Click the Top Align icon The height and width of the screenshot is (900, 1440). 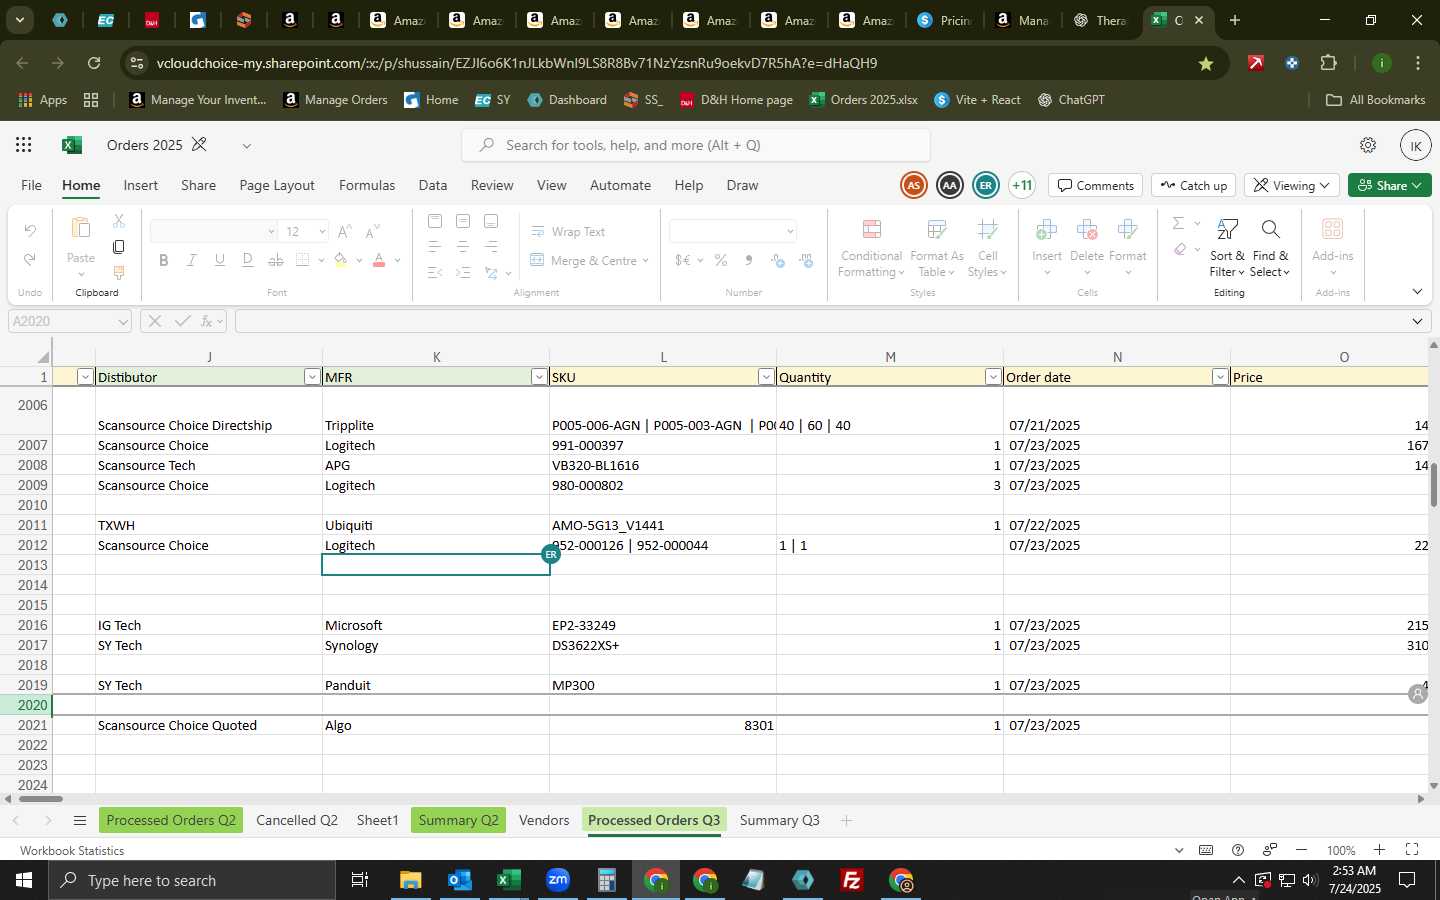pyautogui.click(x=435, y=221)
